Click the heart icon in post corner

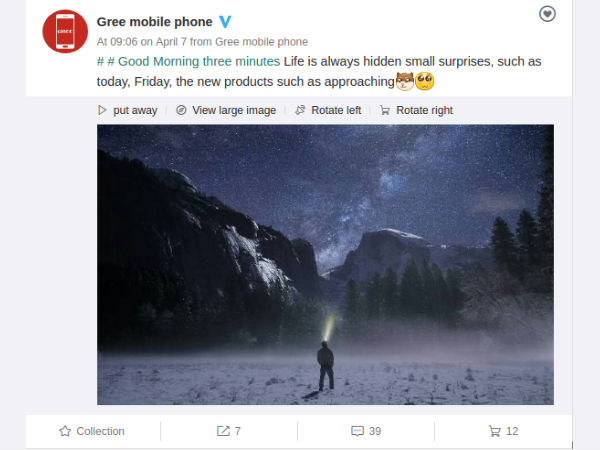[547, 14]
